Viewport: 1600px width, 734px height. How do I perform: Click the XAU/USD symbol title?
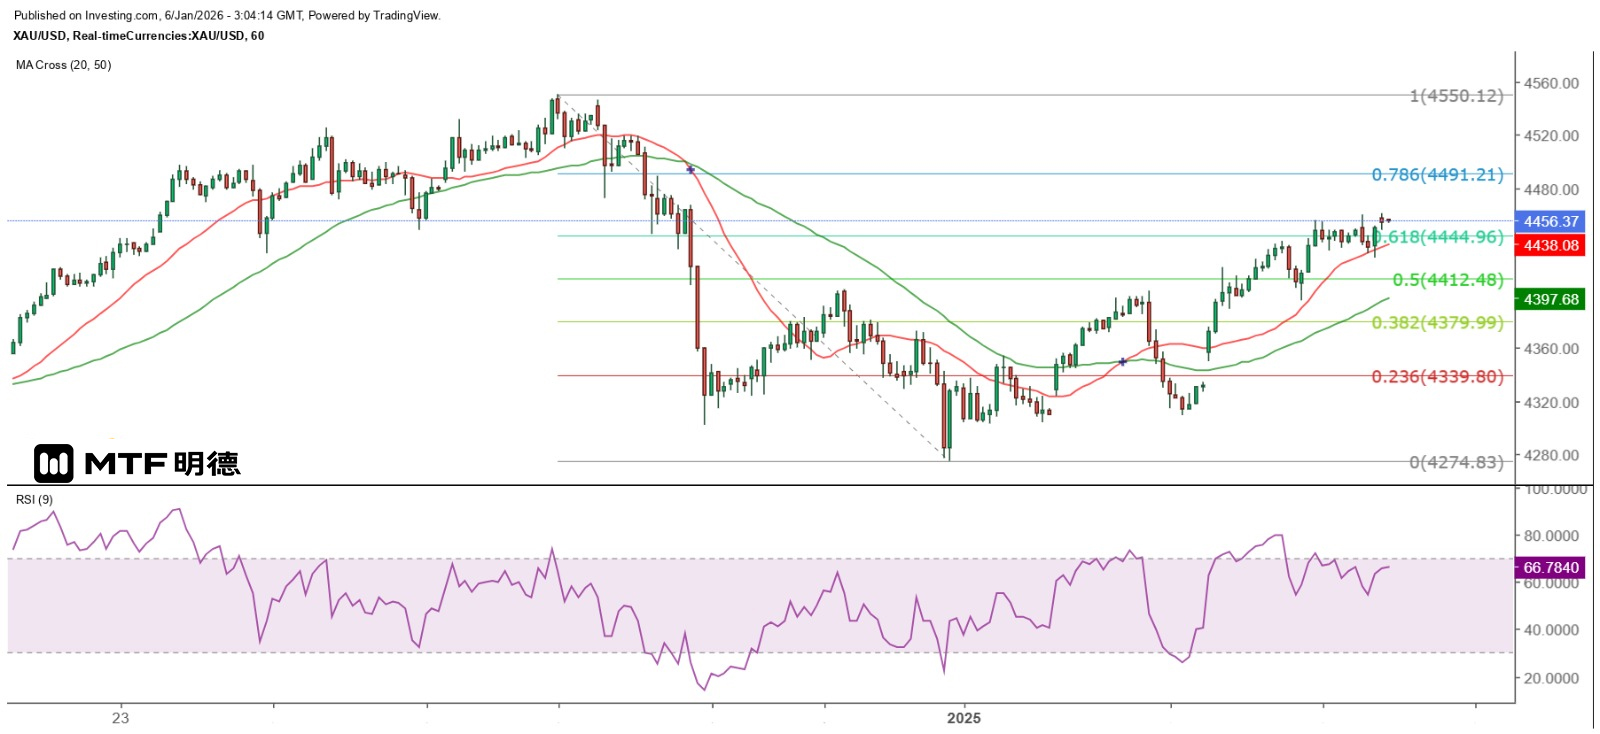(139, 36)
